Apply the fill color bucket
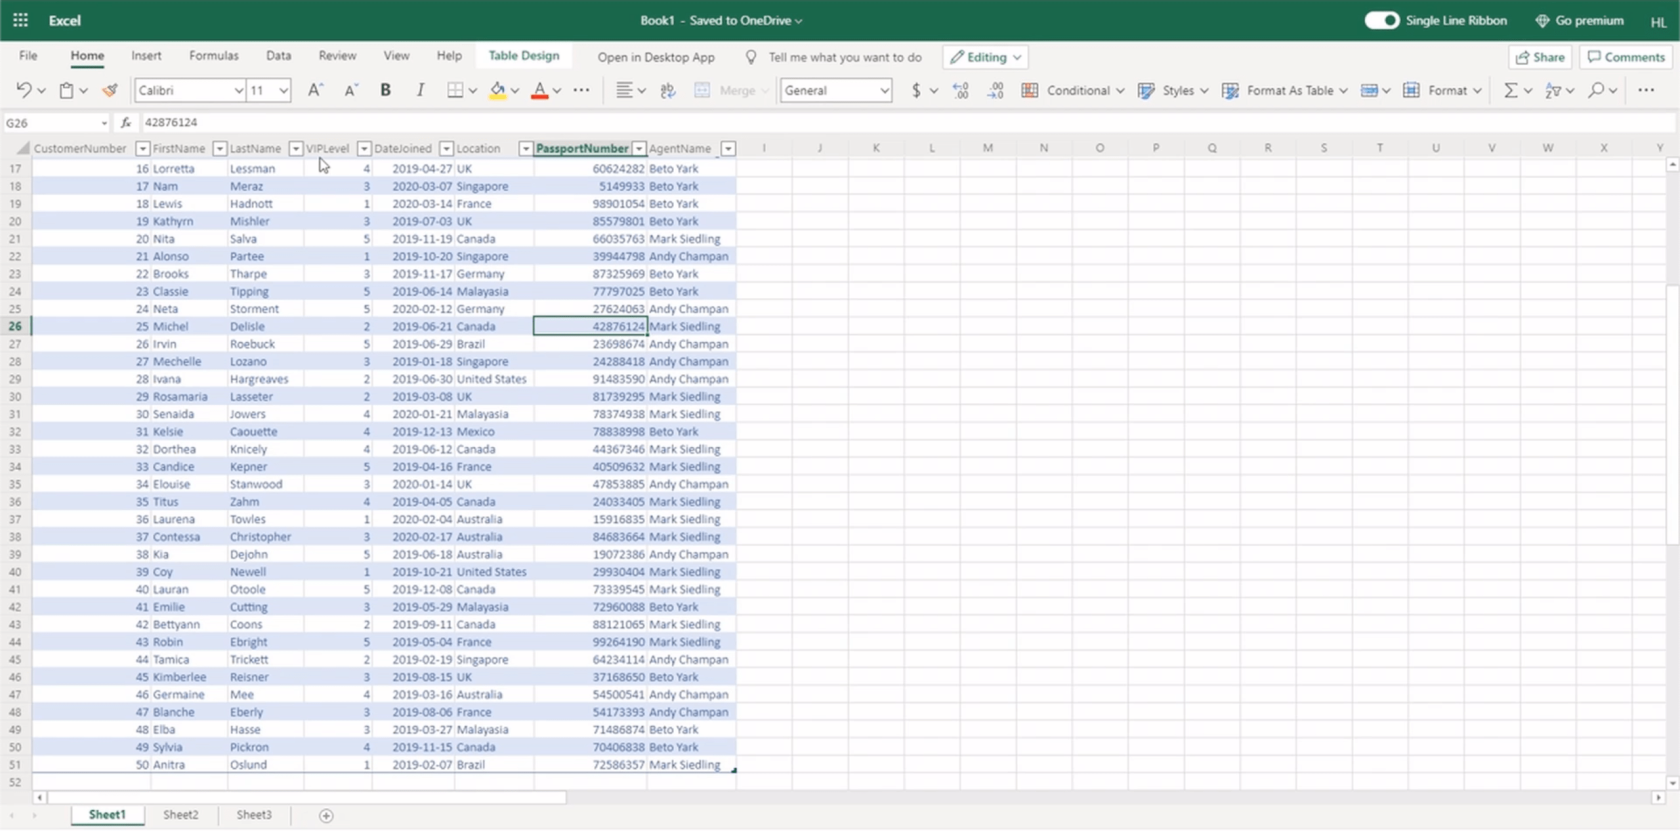 (x=497, y=90)
